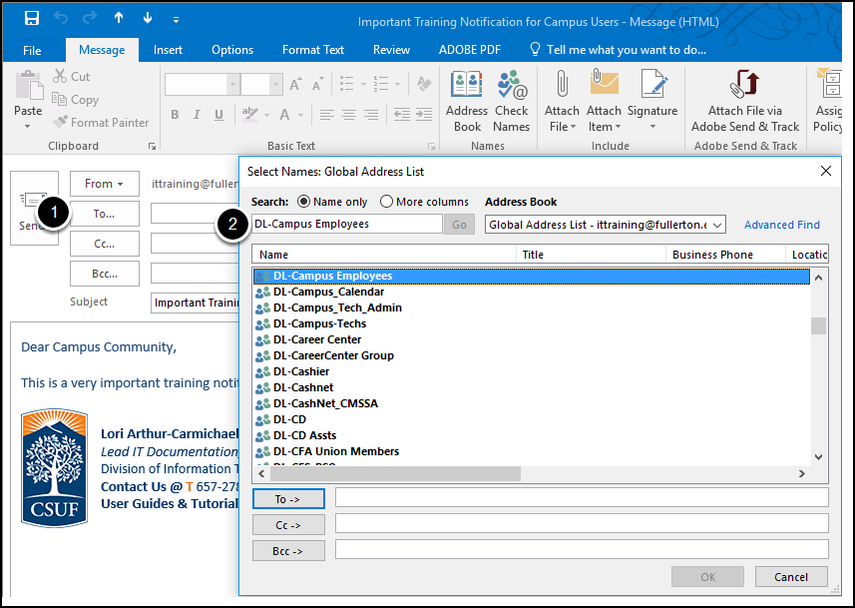The height and width of the screenshot is (608, 855).
Task: Switch to the Review tab
Action: click(x=391, y=50)
